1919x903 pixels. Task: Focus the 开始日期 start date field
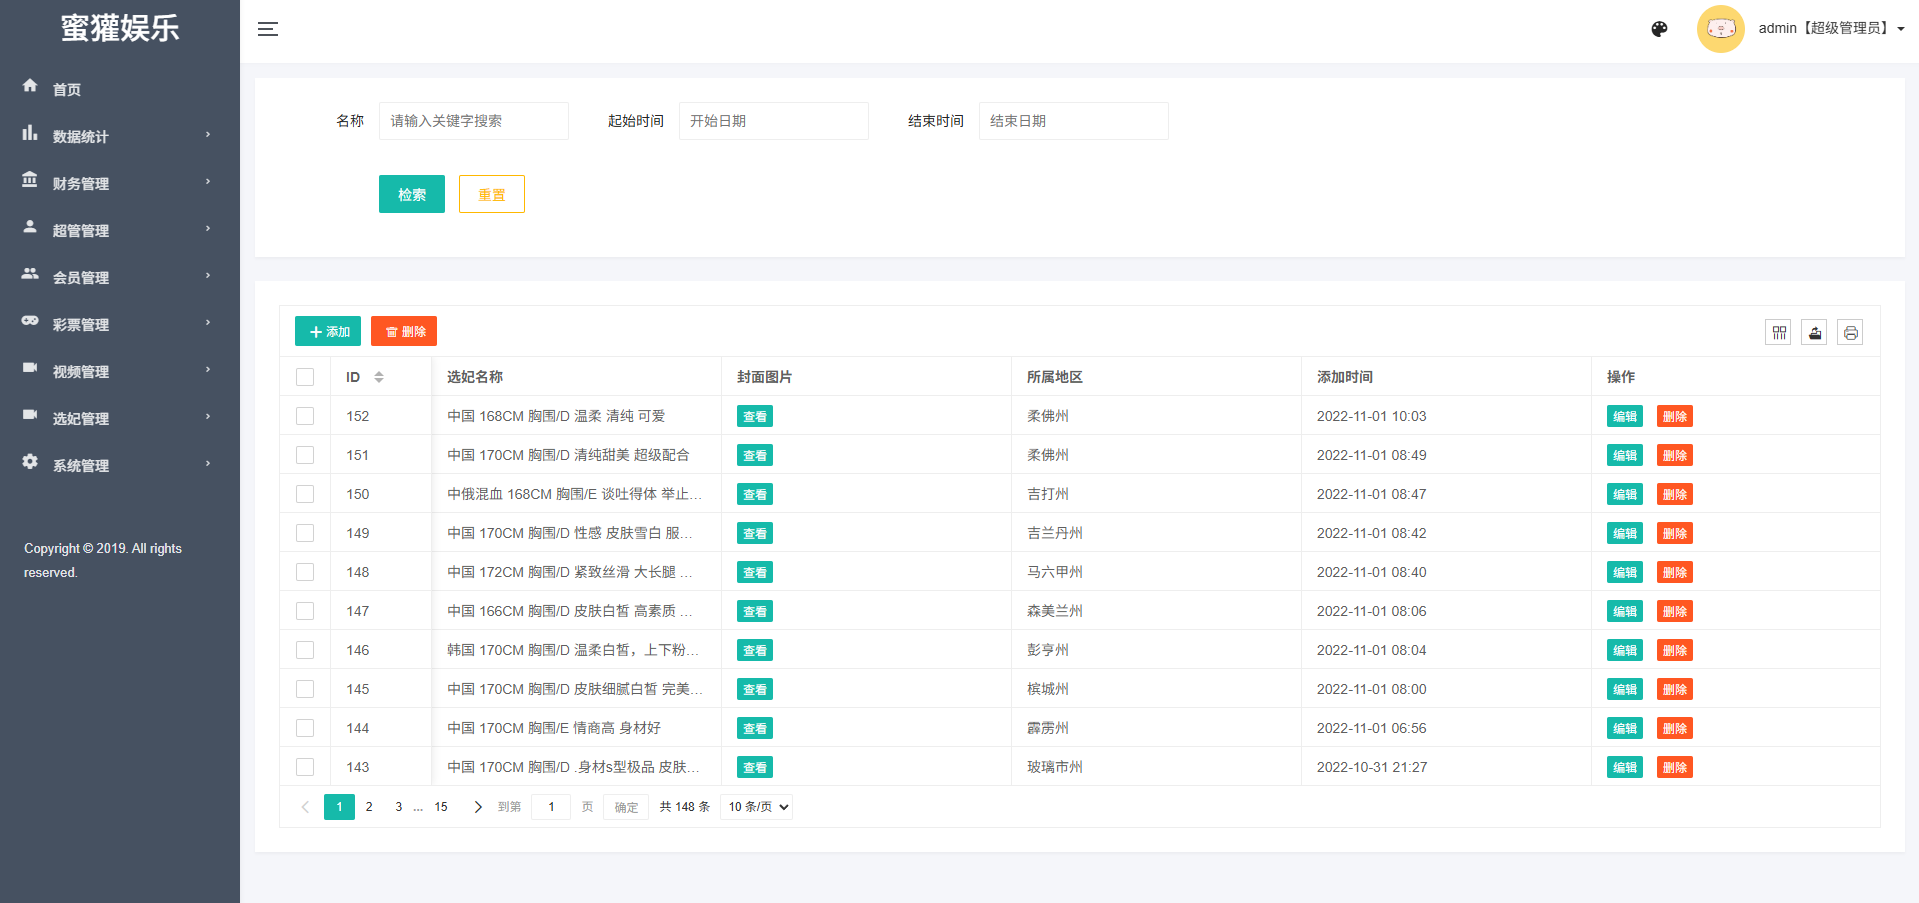774,121
